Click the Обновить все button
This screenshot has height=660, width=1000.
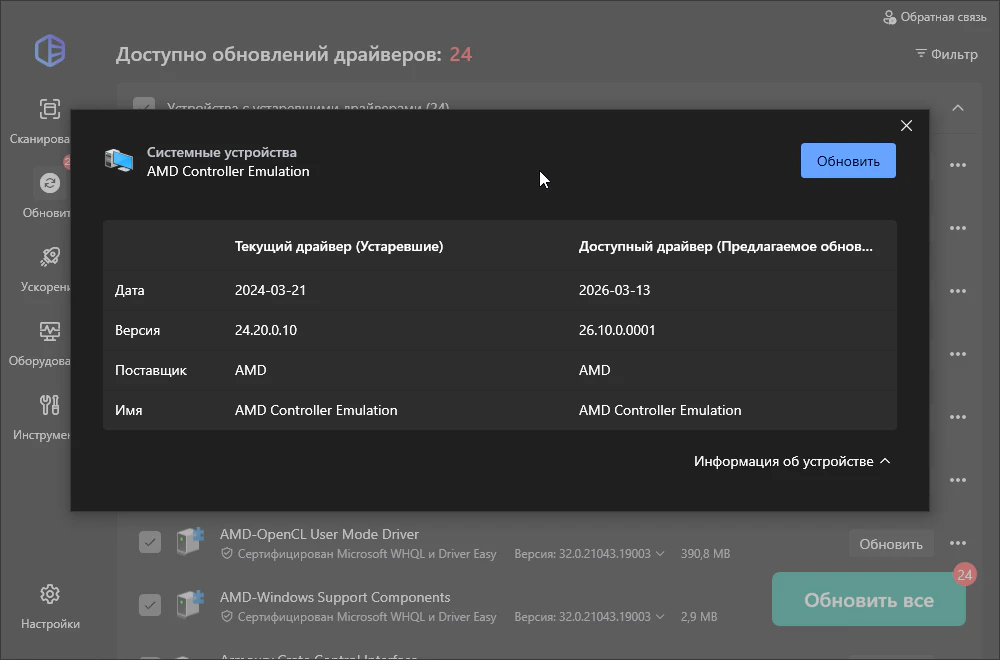tap(869, 600)
